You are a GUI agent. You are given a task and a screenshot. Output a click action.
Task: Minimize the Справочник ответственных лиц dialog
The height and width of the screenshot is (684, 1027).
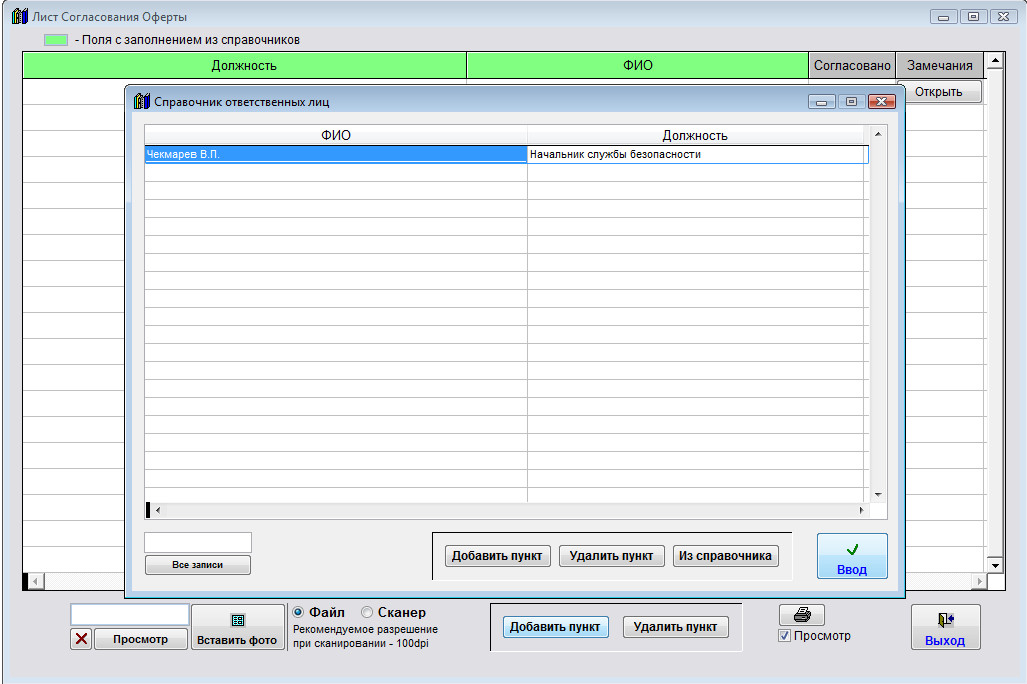[x=821, y=102]
